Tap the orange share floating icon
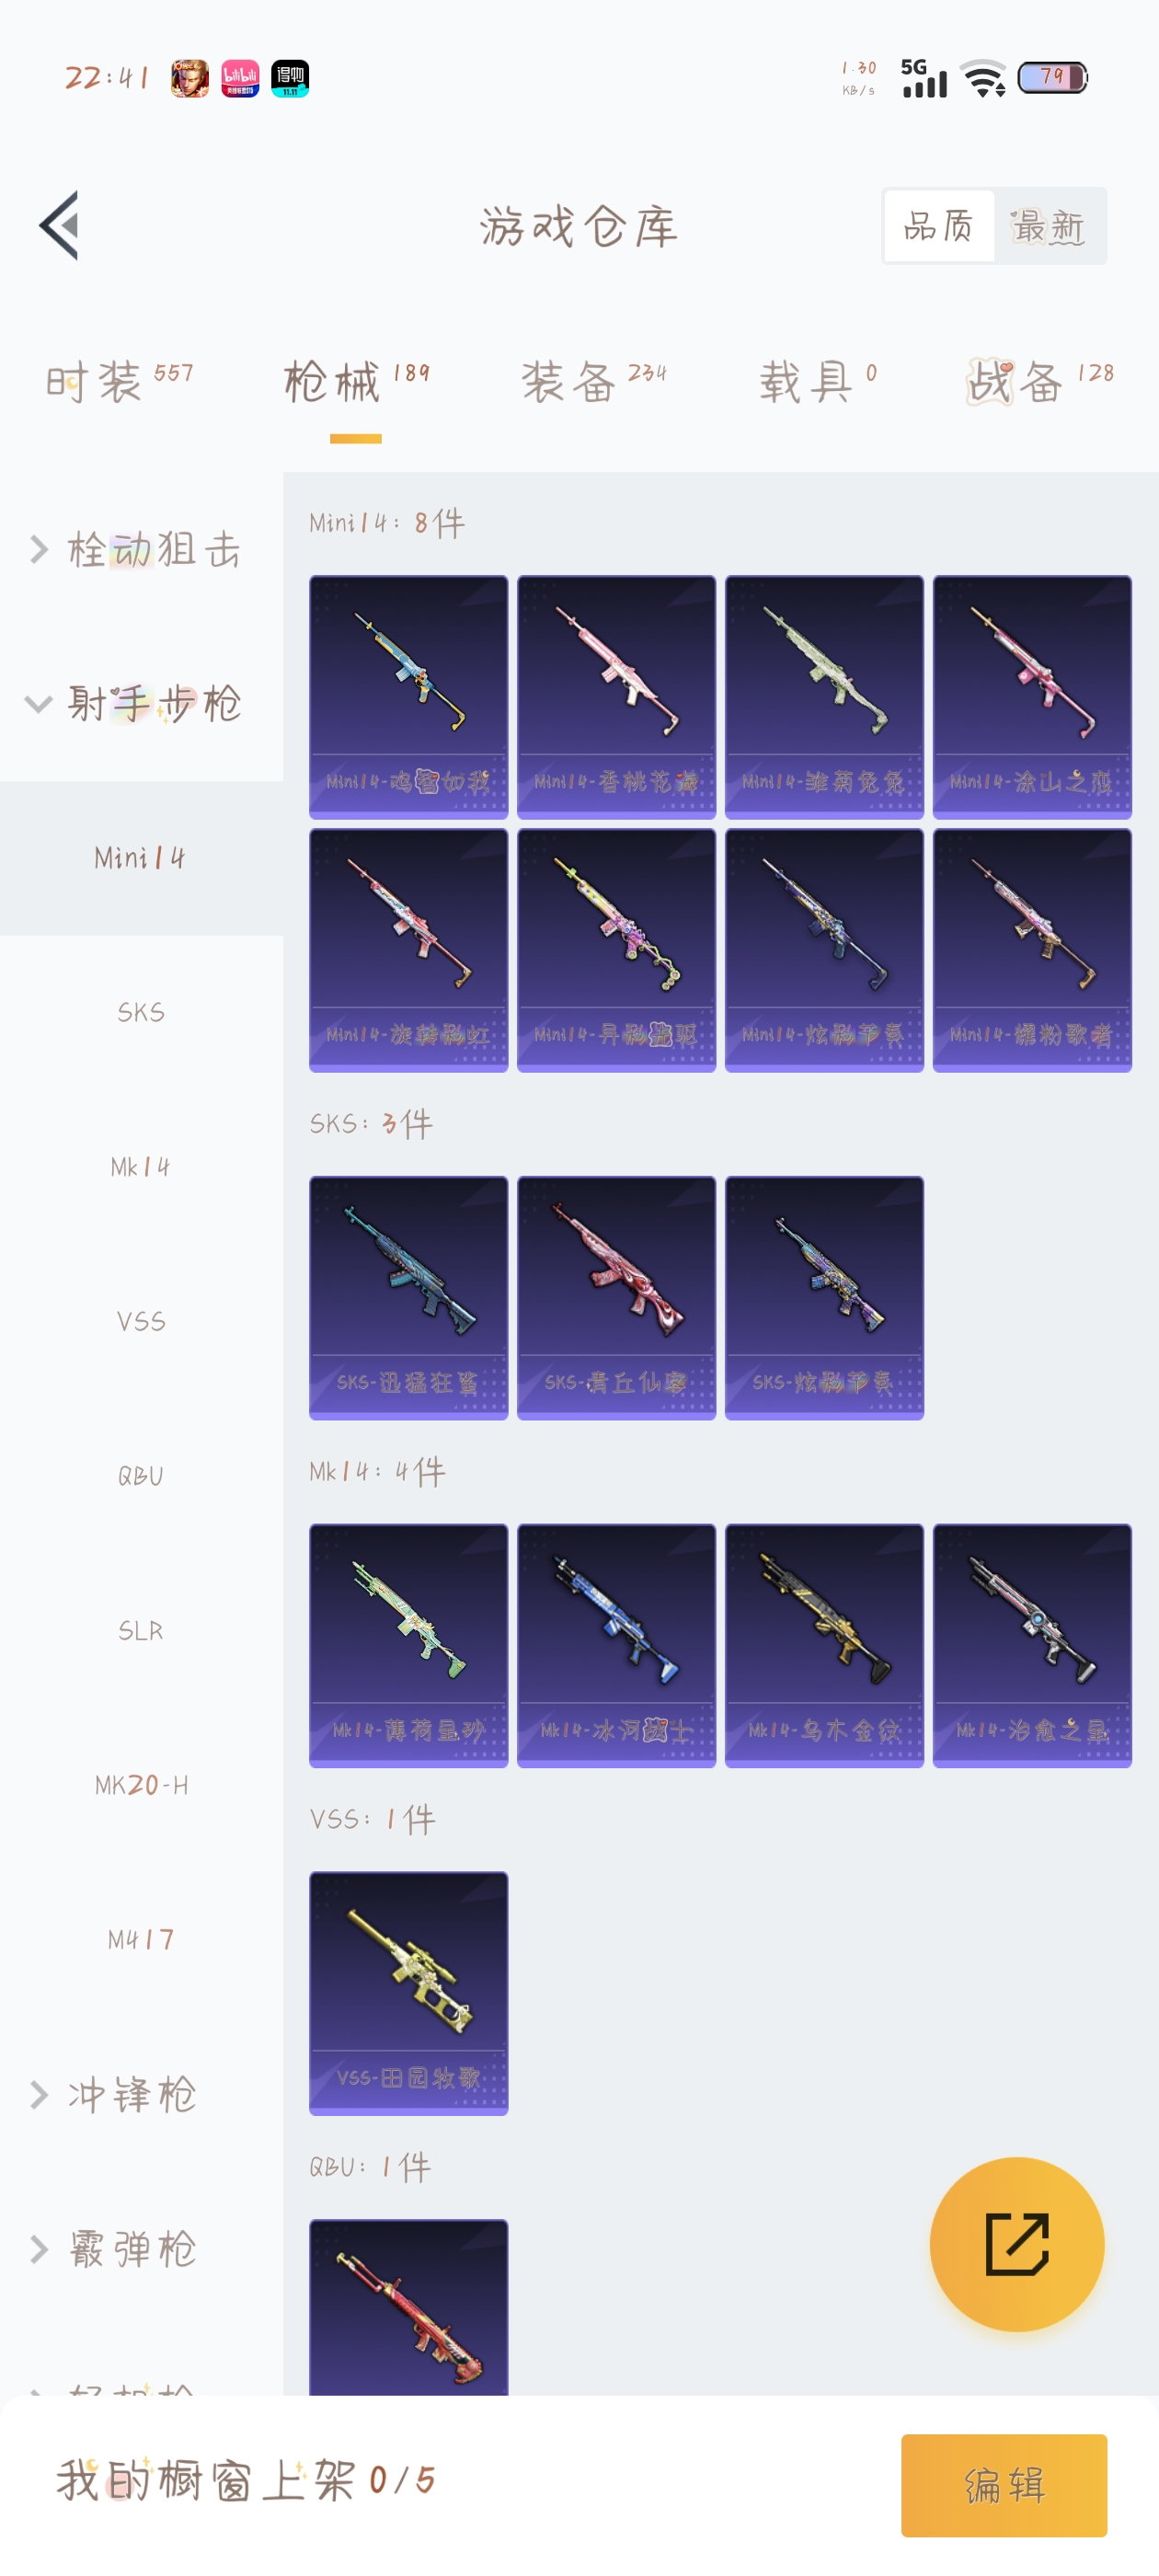 pyautogui.click(x=1016, y=2243)
